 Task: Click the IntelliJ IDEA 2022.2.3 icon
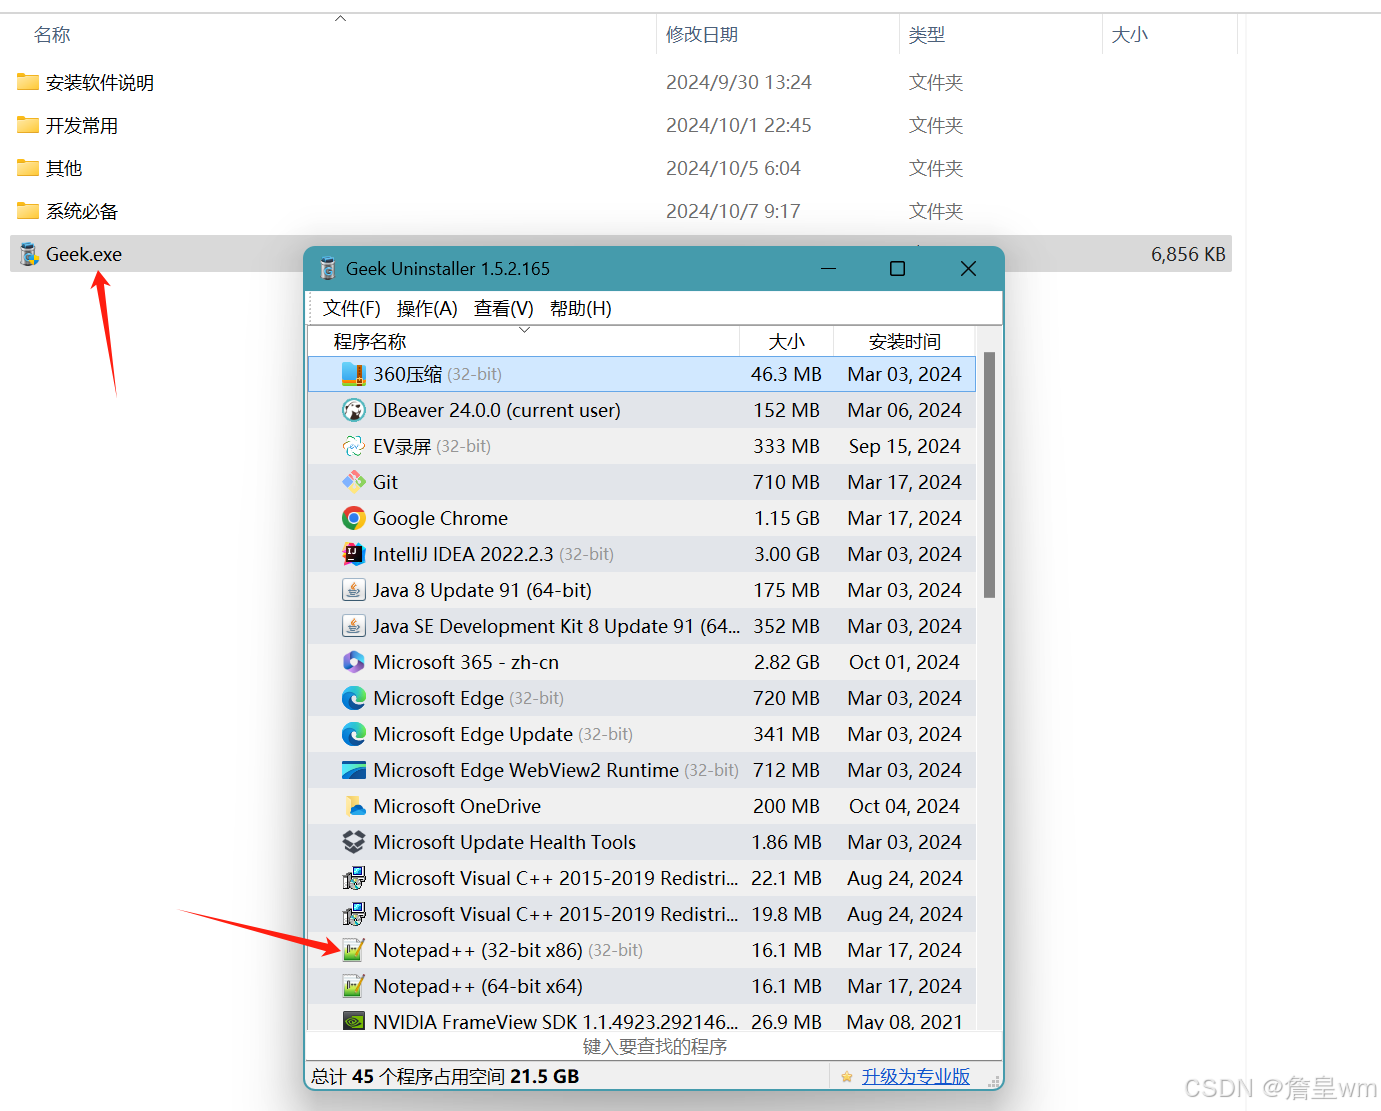354,554
